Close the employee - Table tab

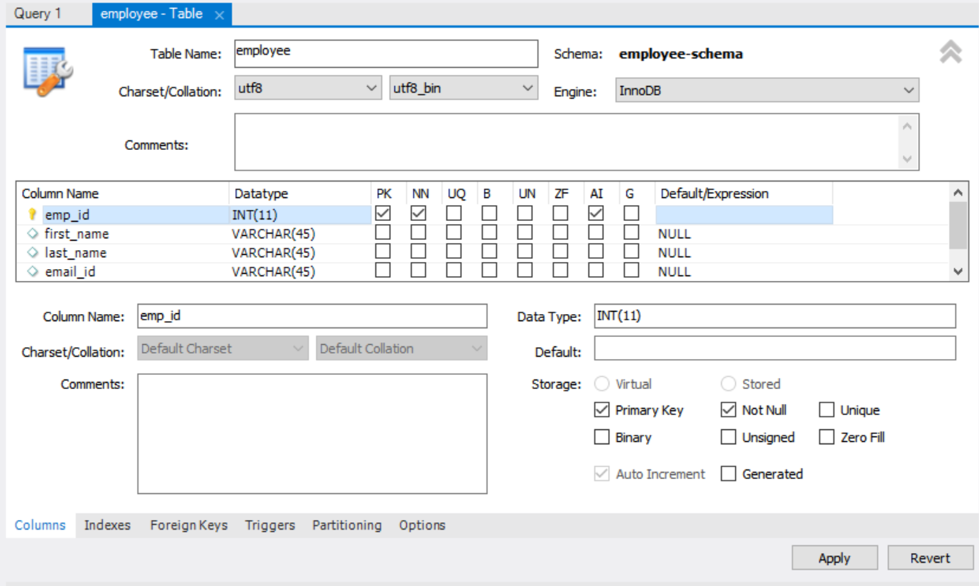[219, 15]
